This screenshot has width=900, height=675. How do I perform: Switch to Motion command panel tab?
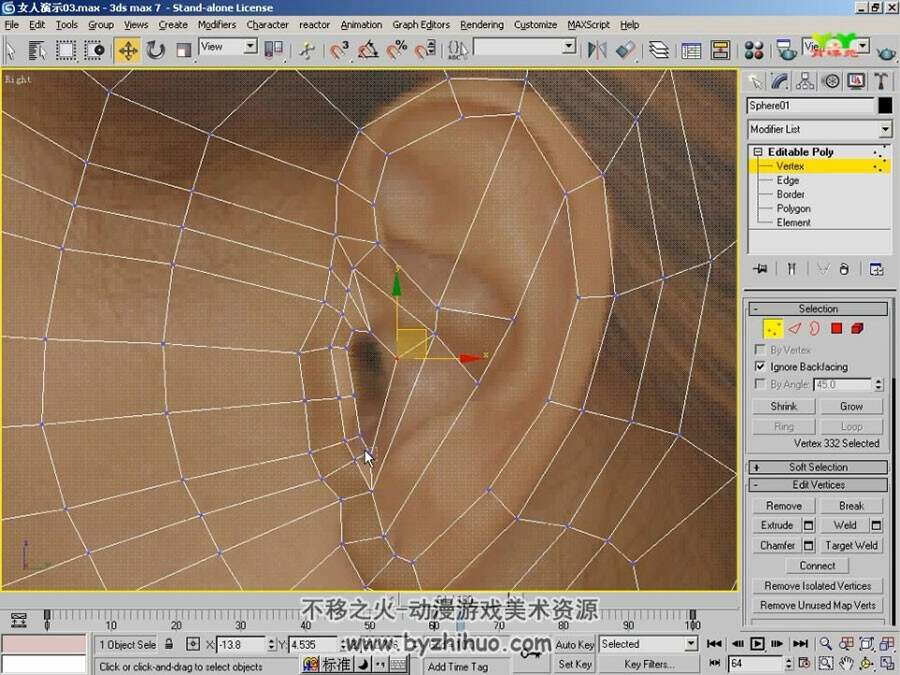point(831,82)
